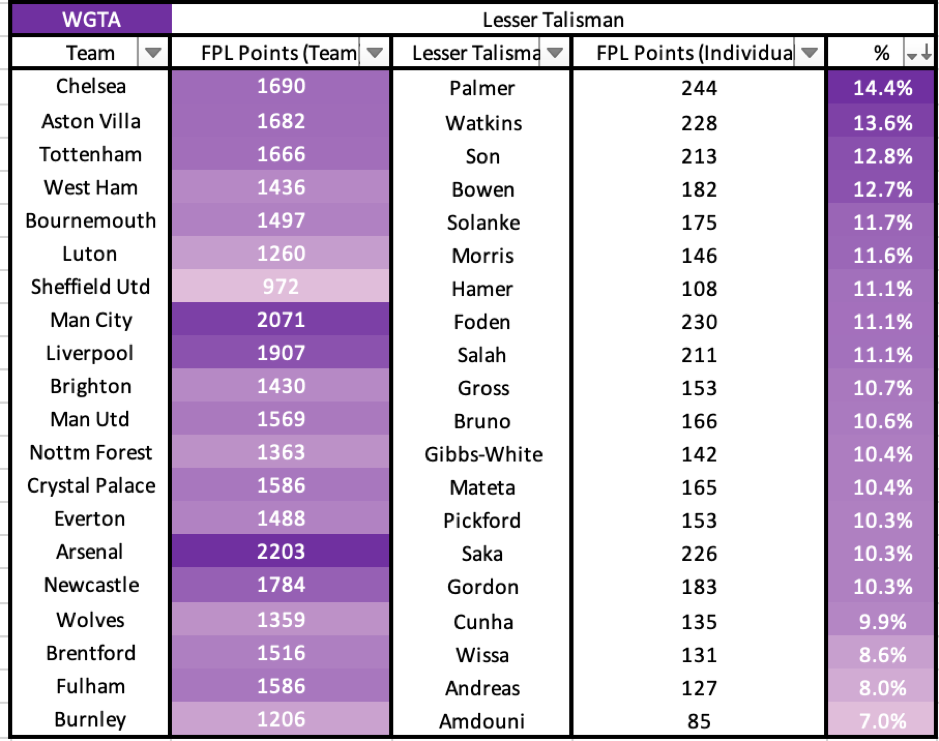The width and height of the screenshot is (939, 741).
Task: Open the FPL Points (Team) filter dropdown
Action: (374, 54)
